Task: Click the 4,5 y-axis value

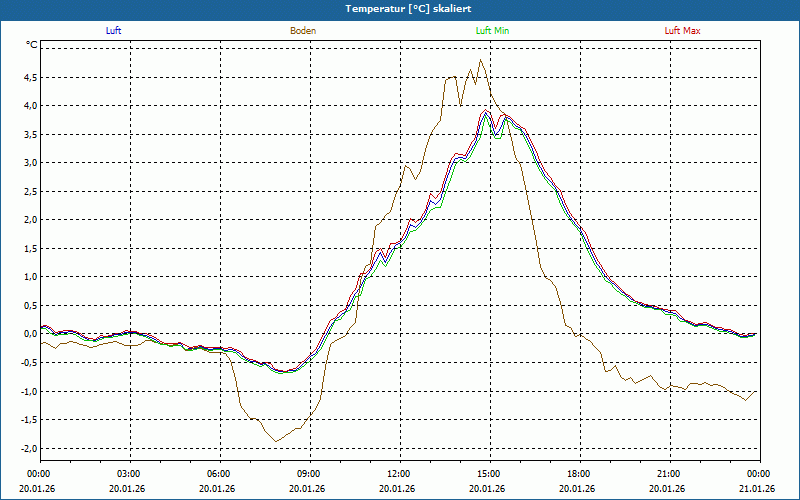Action: [x=30, y=78]
